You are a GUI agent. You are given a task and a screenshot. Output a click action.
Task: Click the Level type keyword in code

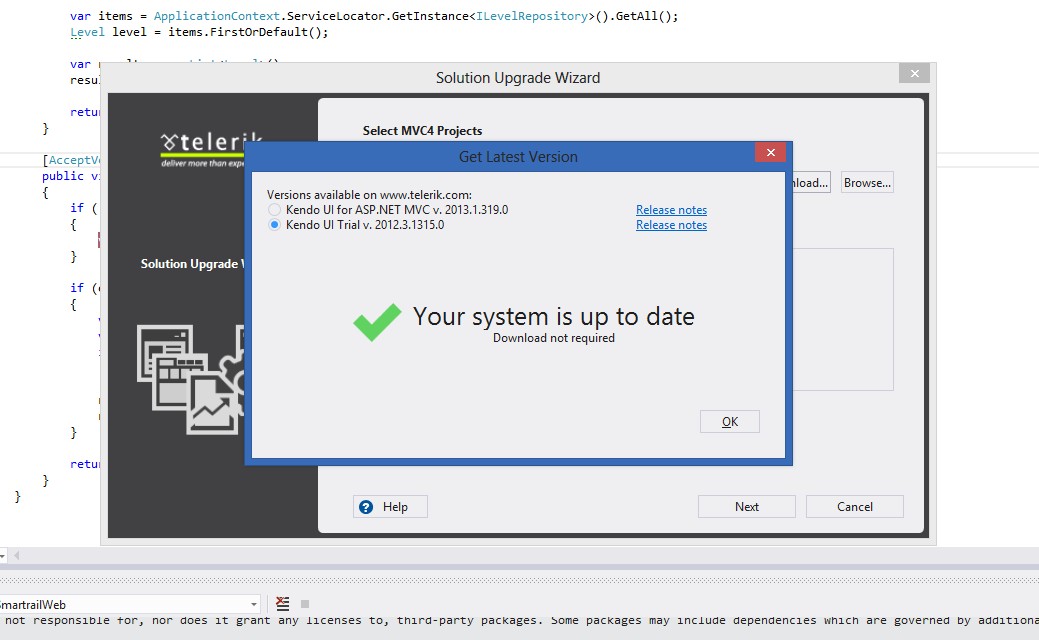pos(87,32)
